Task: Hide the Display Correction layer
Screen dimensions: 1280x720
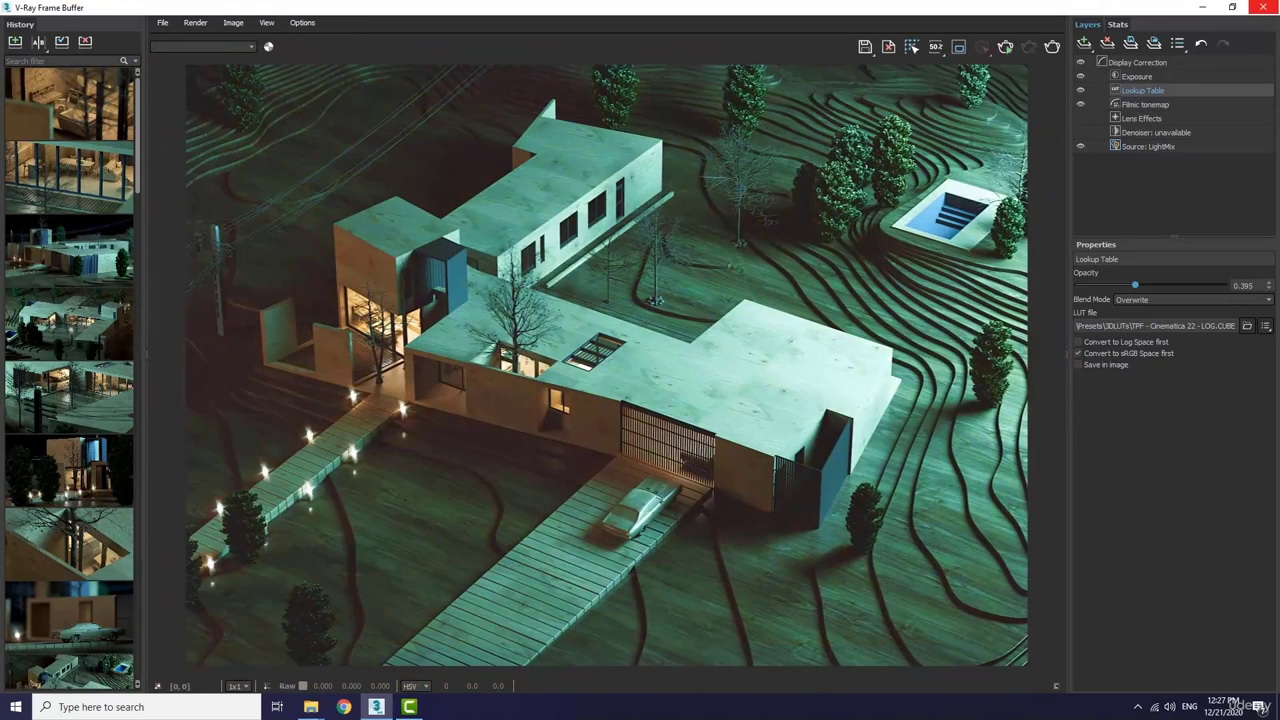Action: click(x=1080, y=62)
